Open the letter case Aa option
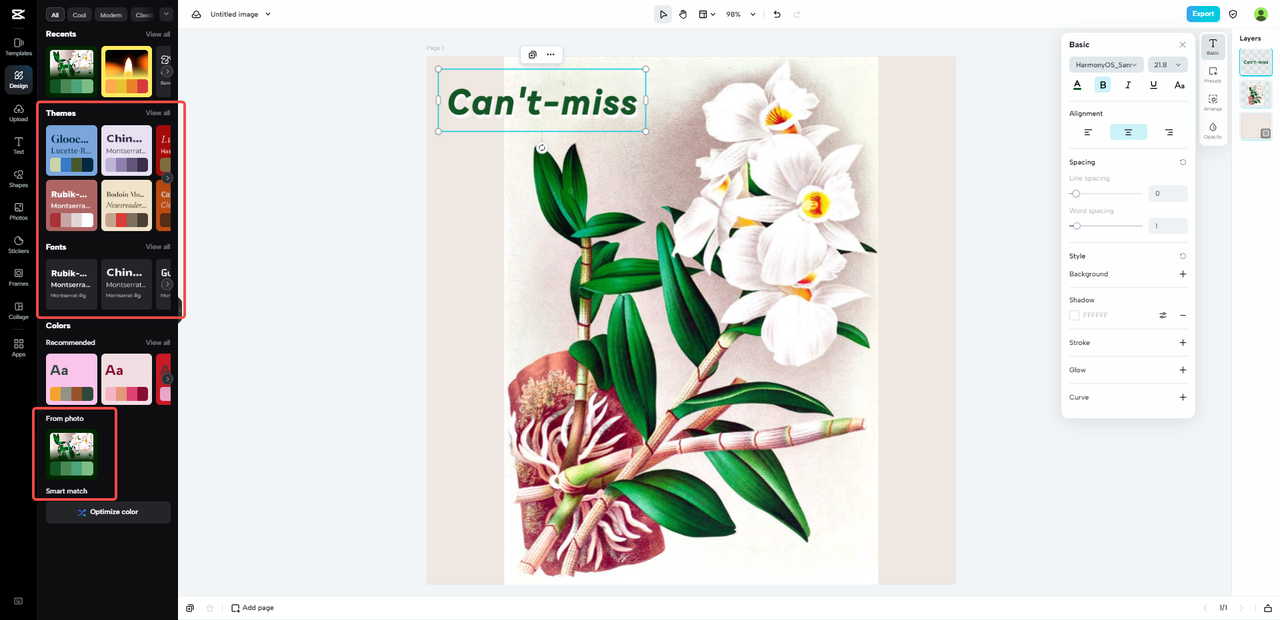Viewport: 1280px width, 620px height. tap(1179, 85)
